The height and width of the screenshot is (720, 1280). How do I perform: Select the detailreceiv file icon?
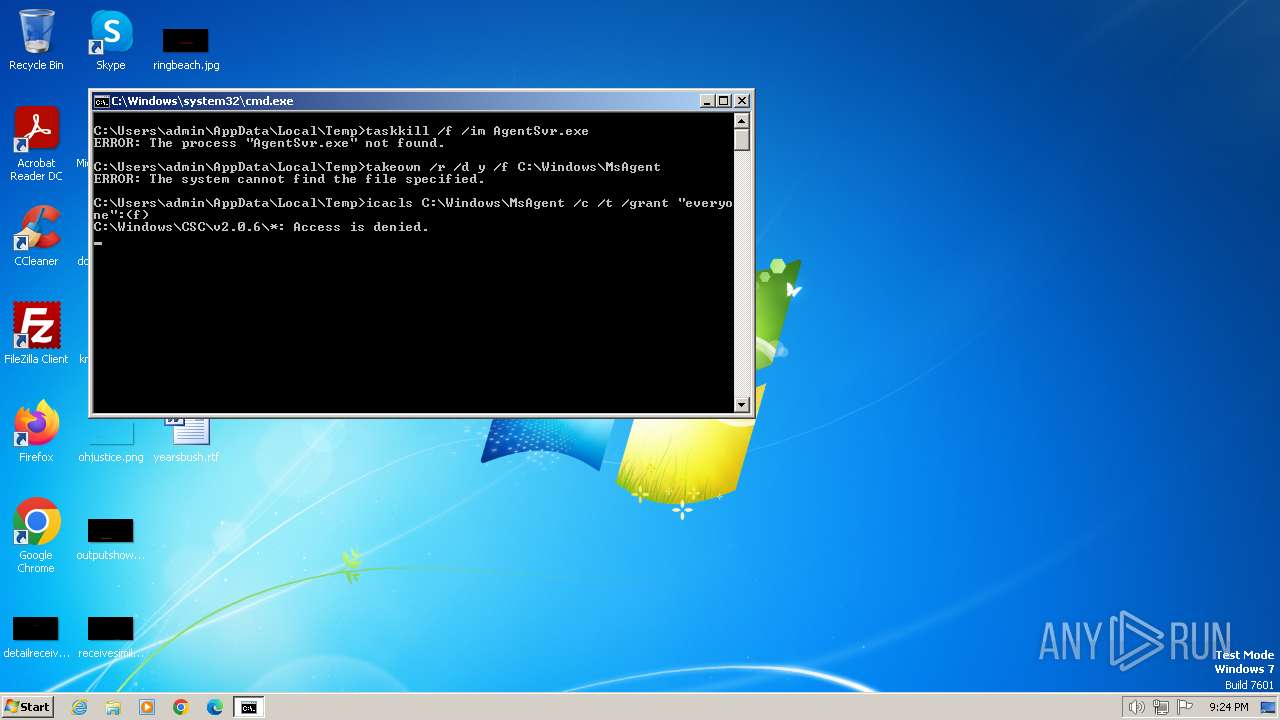click(x=36, y=638)
